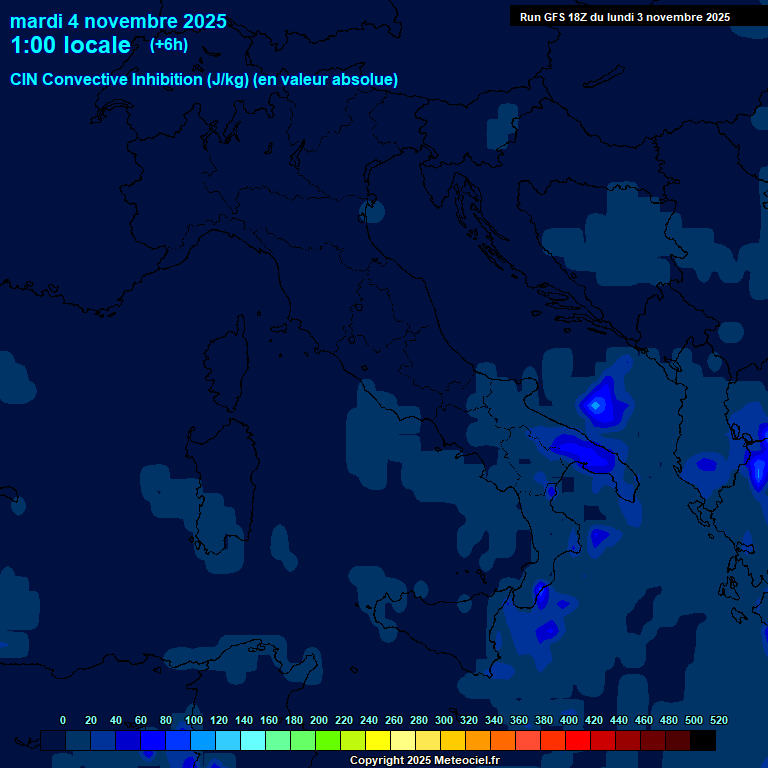Image resolution: width=768 pixels, height=768 pixels.
Task: Choose the pure red legend swatch near 400
Action: coord(578,741)
